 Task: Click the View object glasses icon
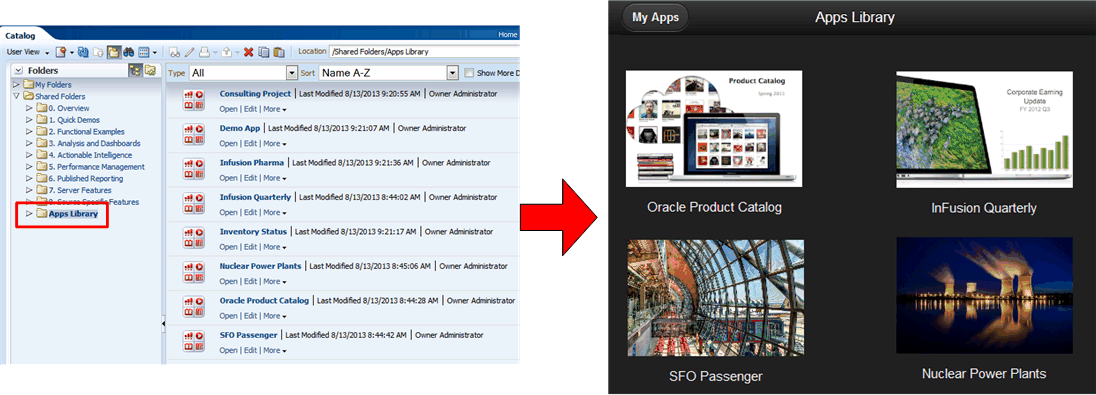[175, 52]
